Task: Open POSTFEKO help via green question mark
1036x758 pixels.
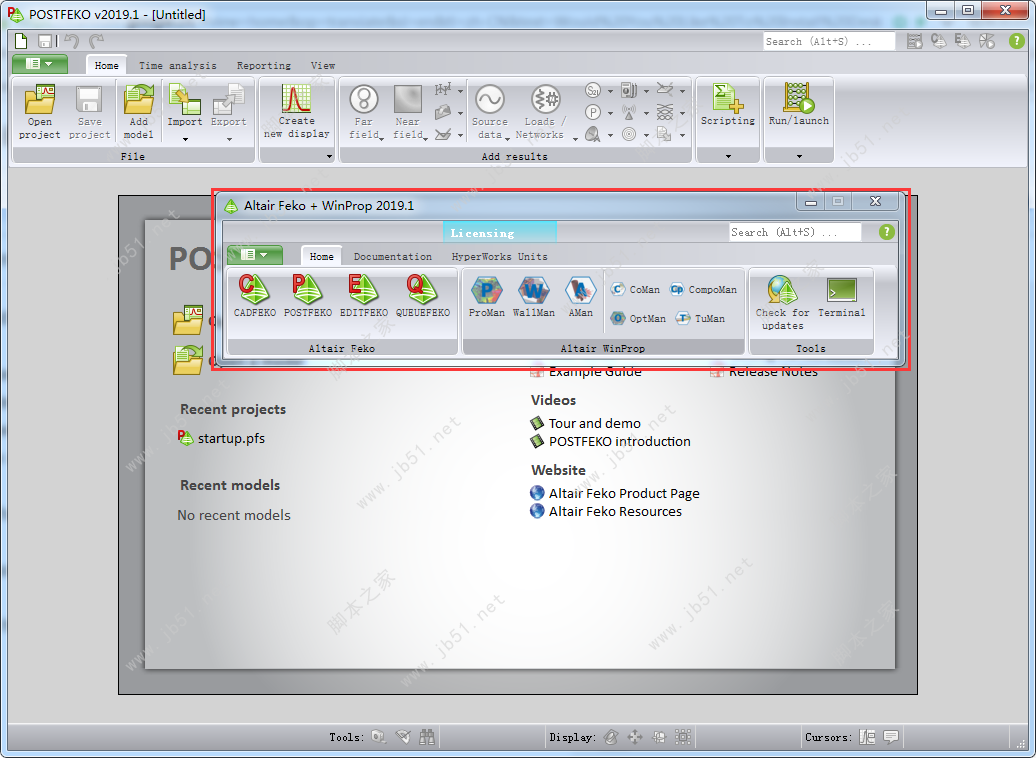Action: [x=1017, y=41]
